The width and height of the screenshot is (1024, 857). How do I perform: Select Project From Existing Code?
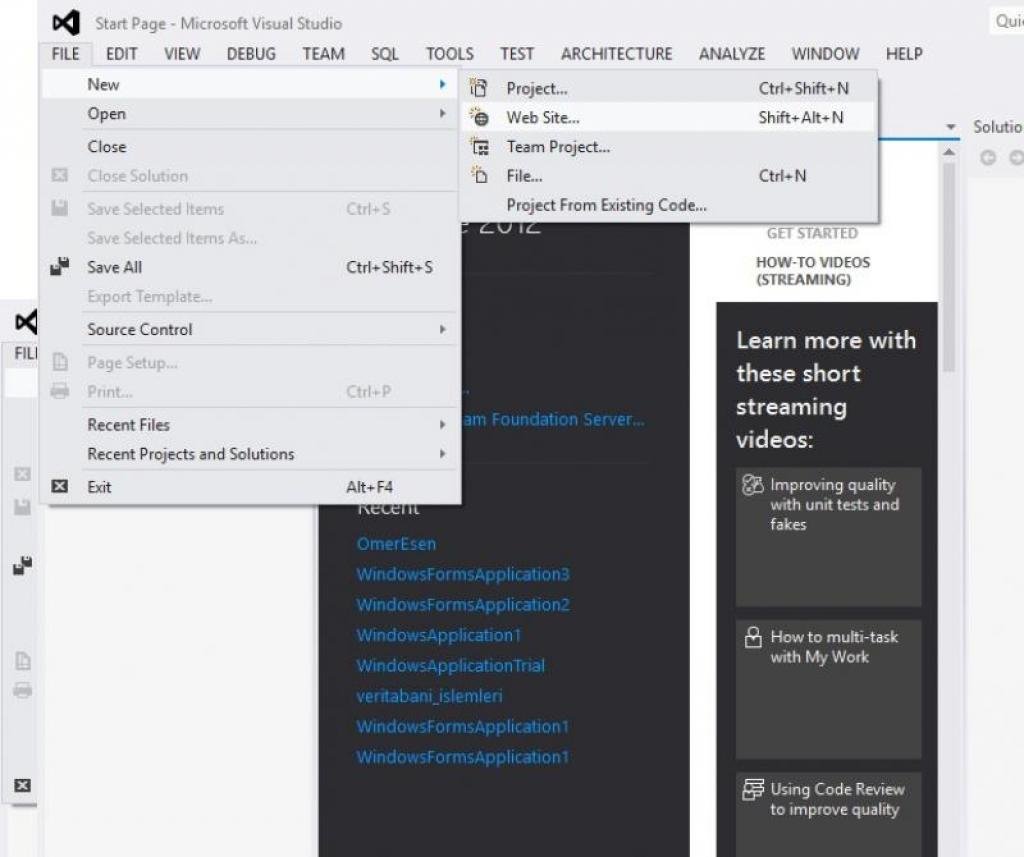(x=606, y=205)
